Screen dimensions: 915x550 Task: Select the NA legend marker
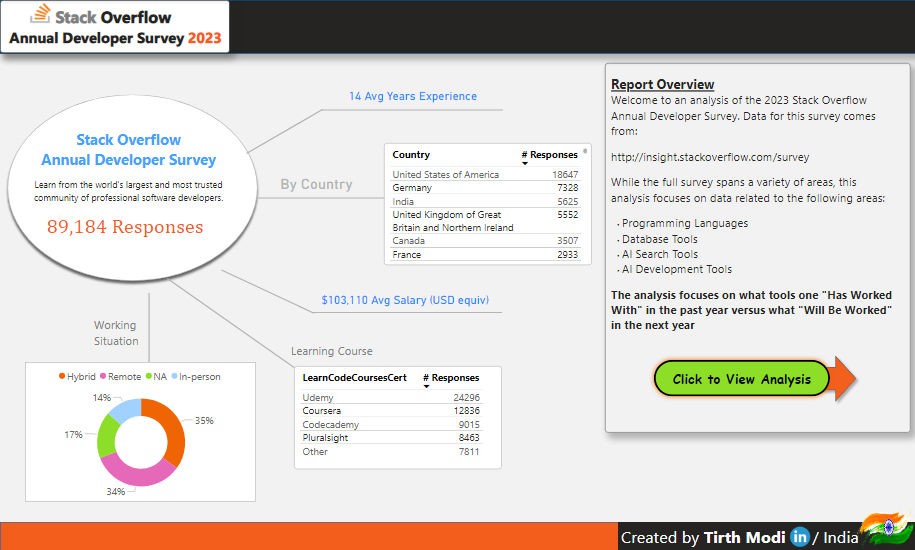148,377
